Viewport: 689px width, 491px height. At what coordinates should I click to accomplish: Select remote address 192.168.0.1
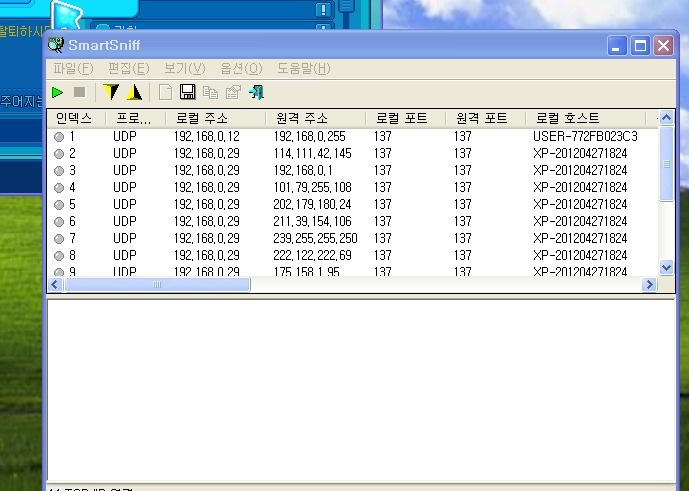point(303,171)
